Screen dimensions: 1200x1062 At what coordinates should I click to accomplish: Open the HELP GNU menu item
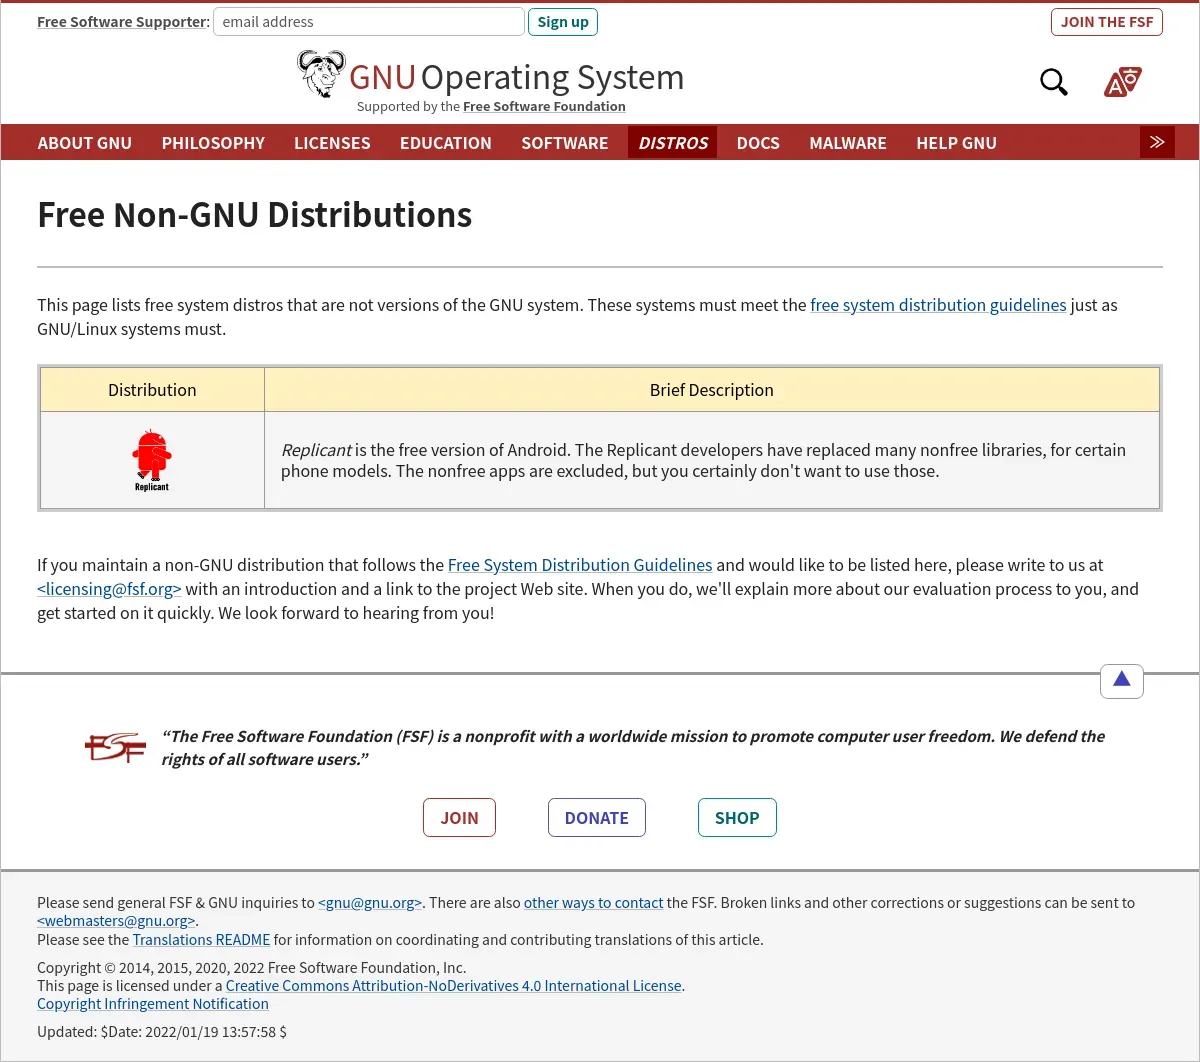coord(957,143)
